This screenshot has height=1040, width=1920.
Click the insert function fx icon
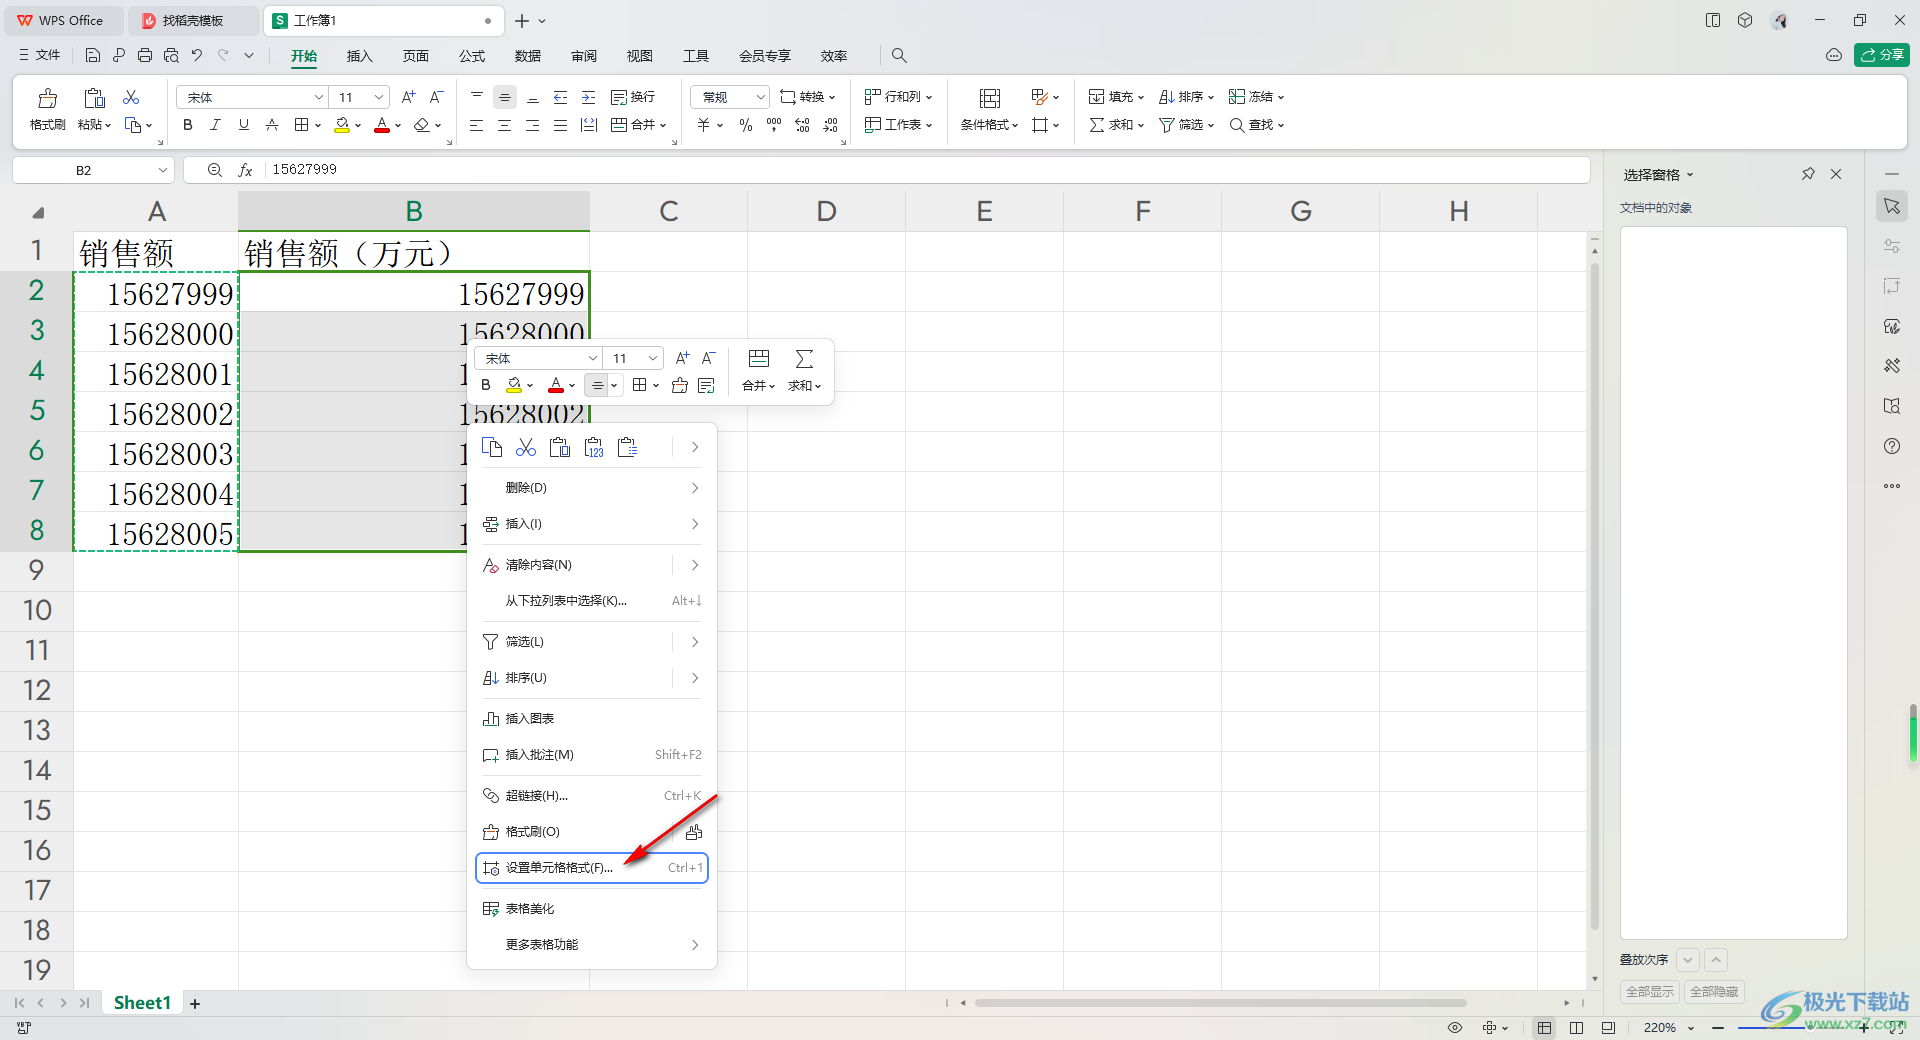pyautogui.click(x=245, y=170)
